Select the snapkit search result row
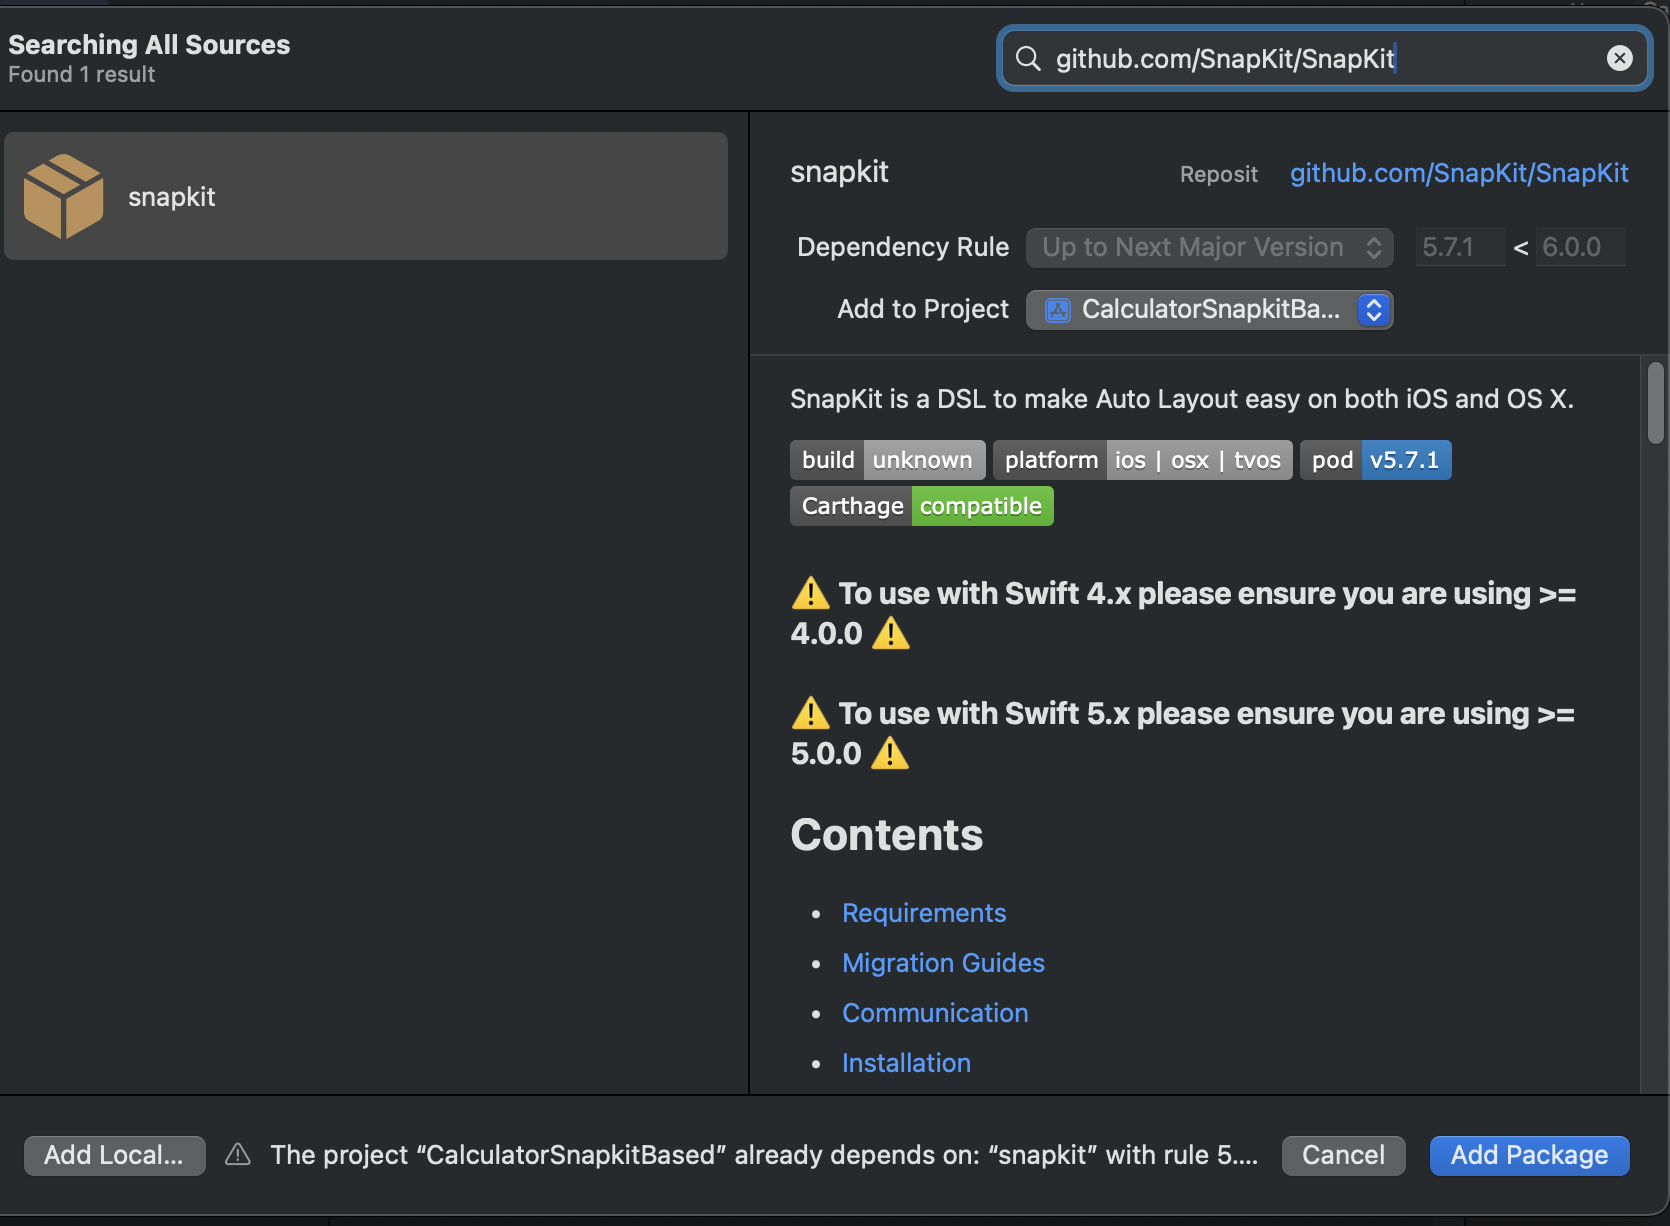 [x=366, y=196]
